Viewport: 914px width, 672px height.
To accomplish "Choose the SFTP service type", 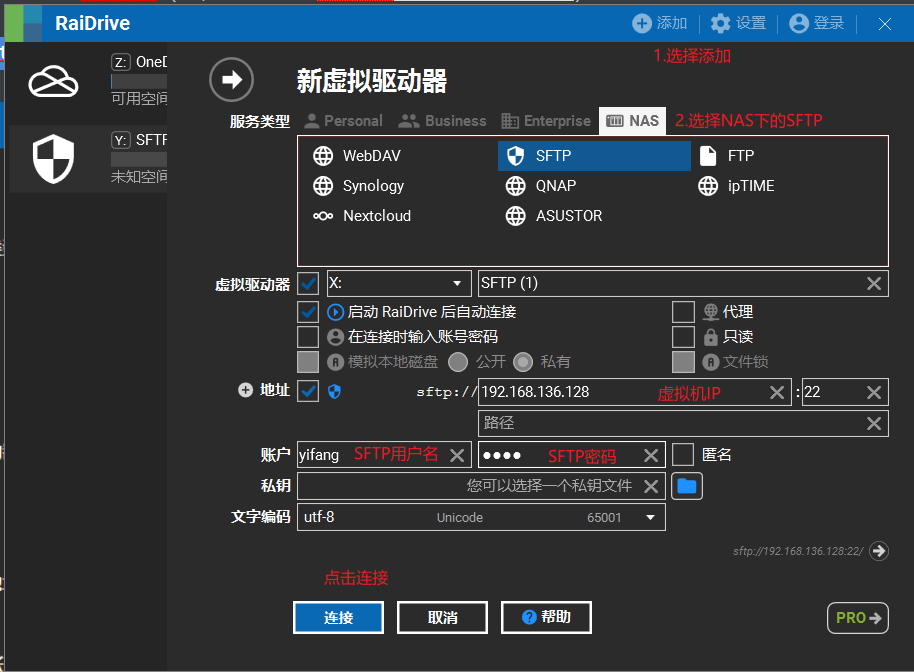I will coord(594,156).
